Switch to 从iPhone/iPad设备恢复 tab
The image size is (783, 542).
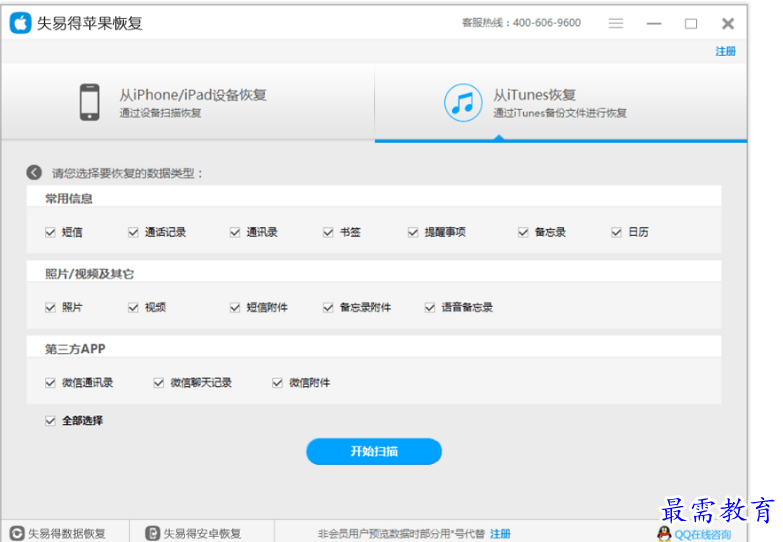click(x=188, y=102)
